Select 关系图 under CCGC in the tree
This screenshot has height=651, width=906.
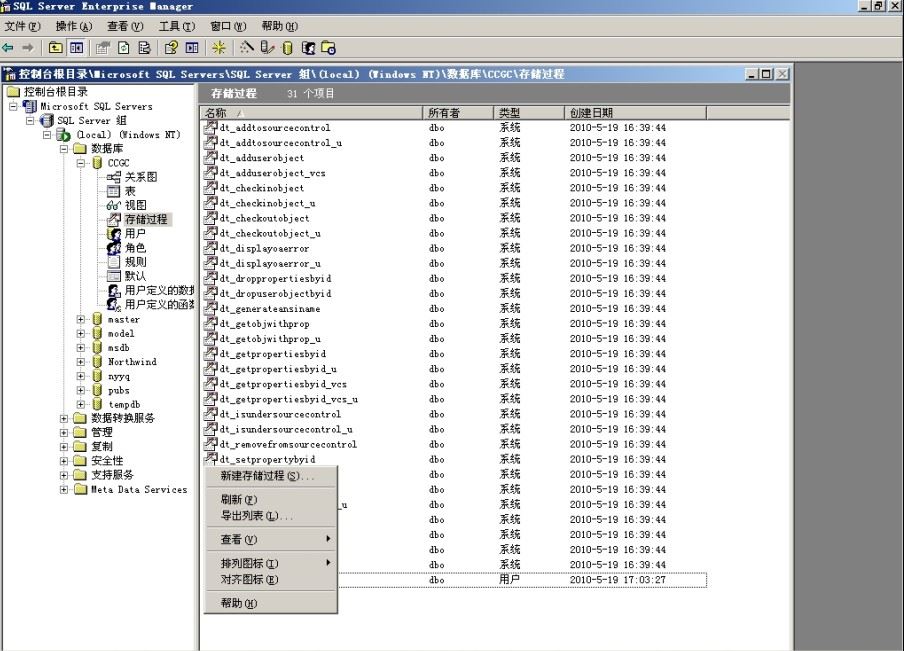click(140, 177)
